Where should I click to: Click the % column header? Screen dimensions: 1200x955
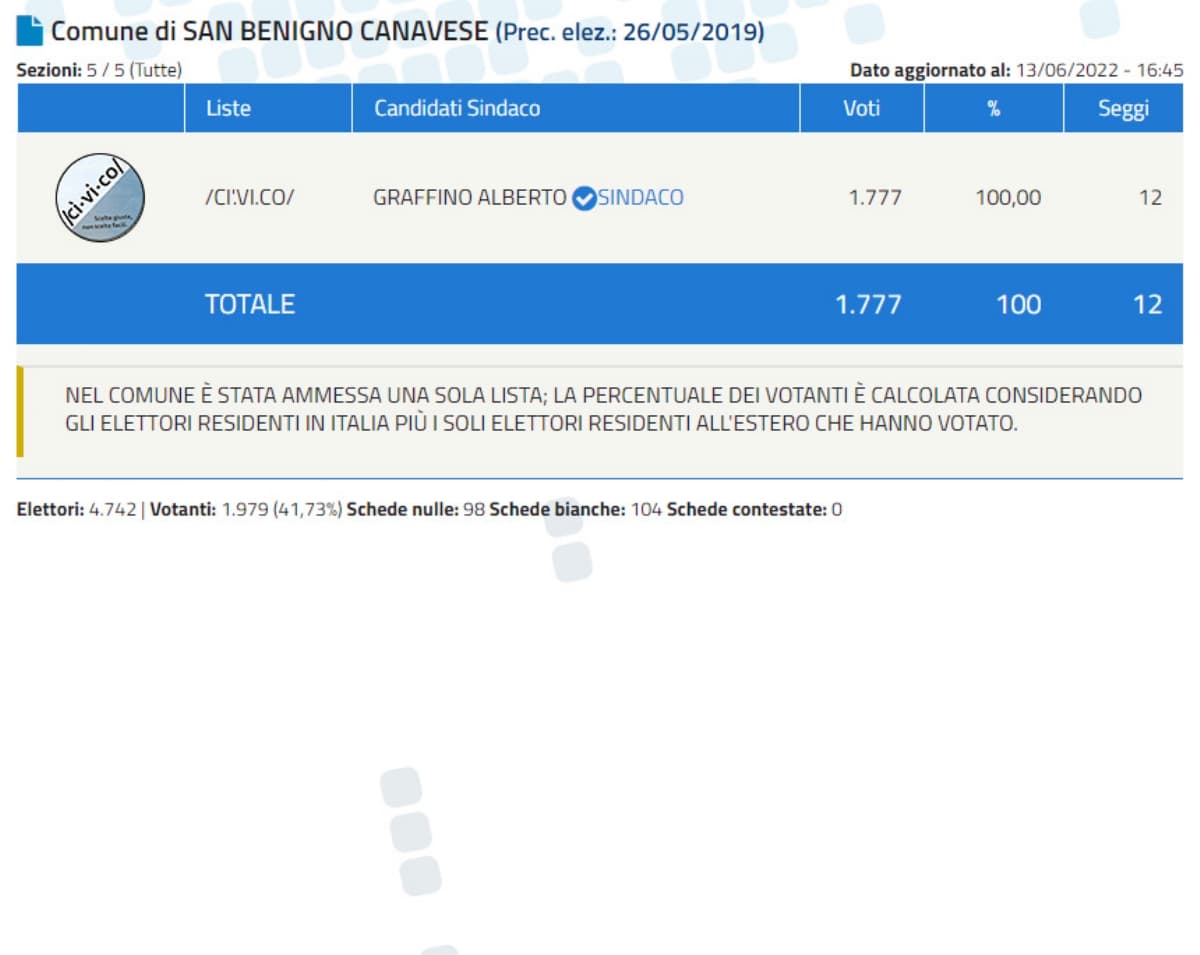[x=993, y=109]
